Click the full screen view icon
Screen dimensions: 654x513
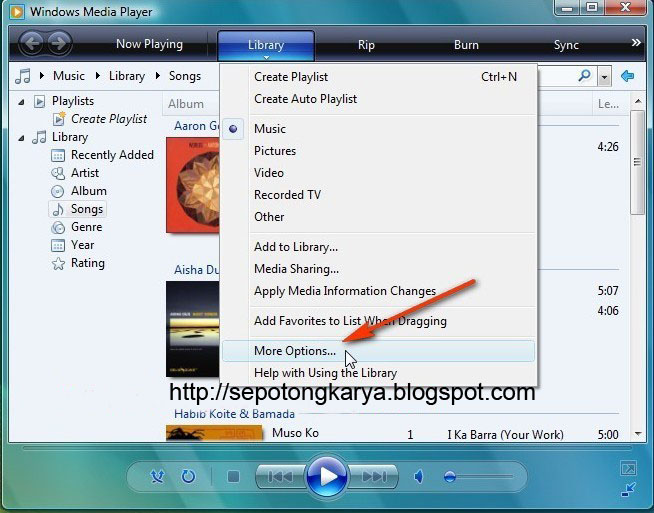(628, 468)
